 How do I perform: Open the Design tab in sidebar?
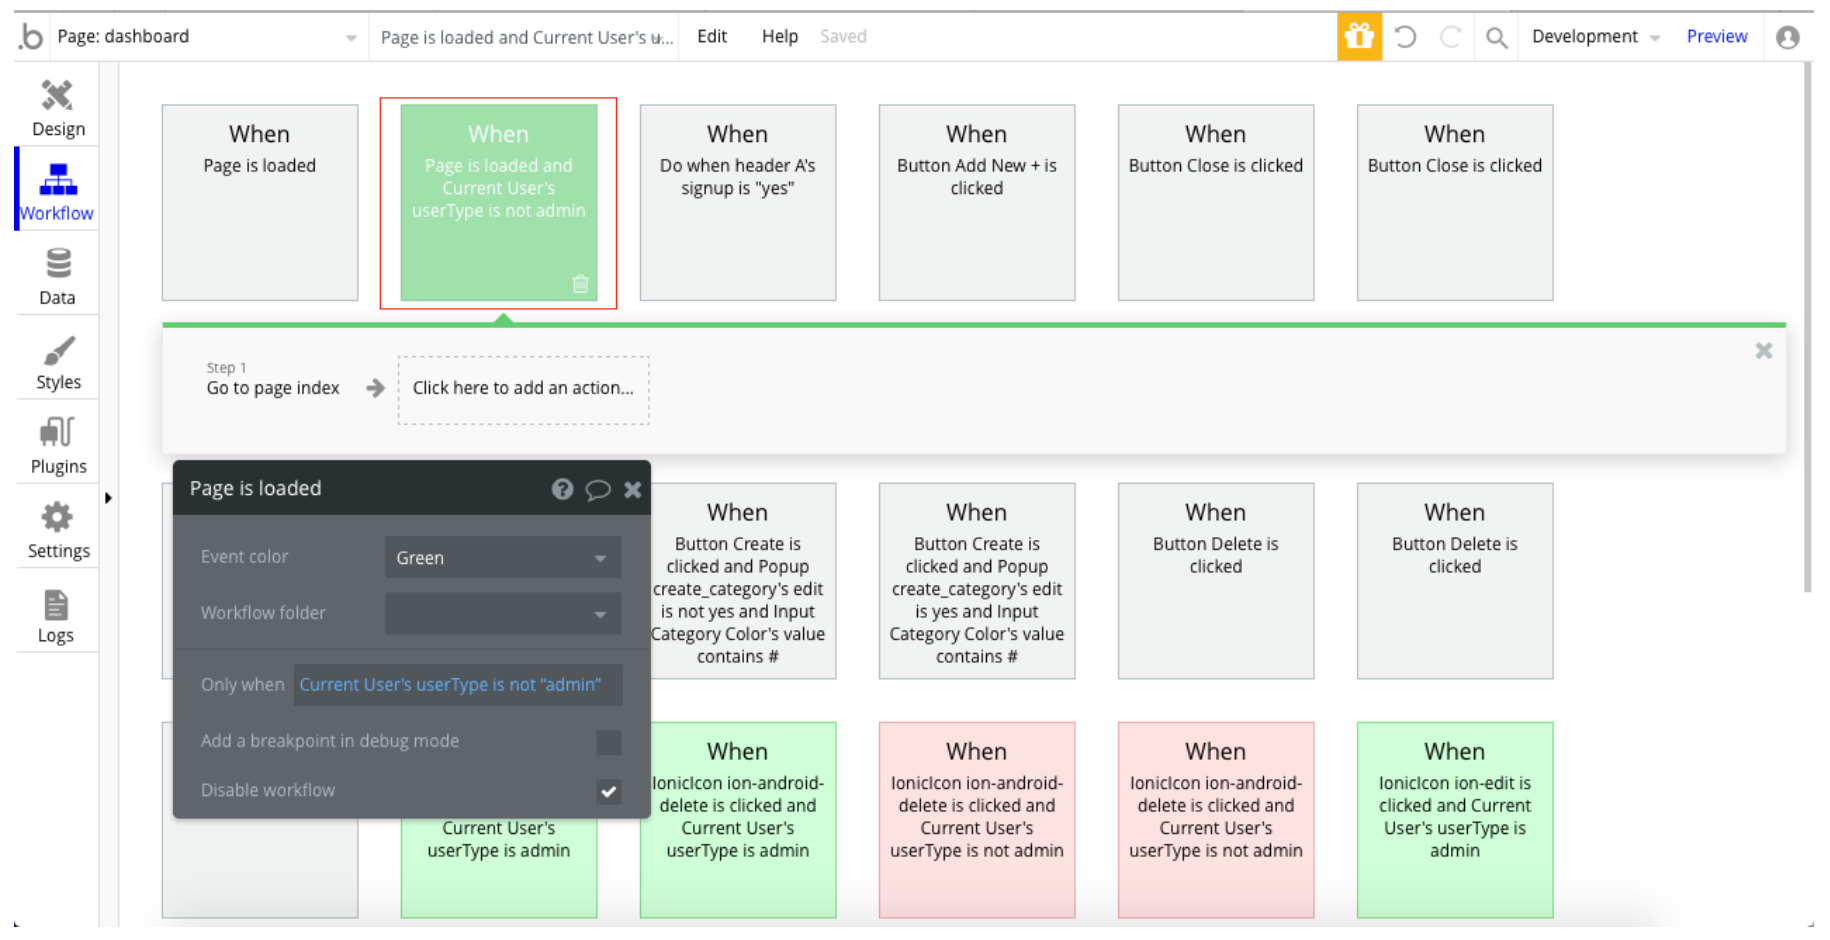tap(58, 108)
